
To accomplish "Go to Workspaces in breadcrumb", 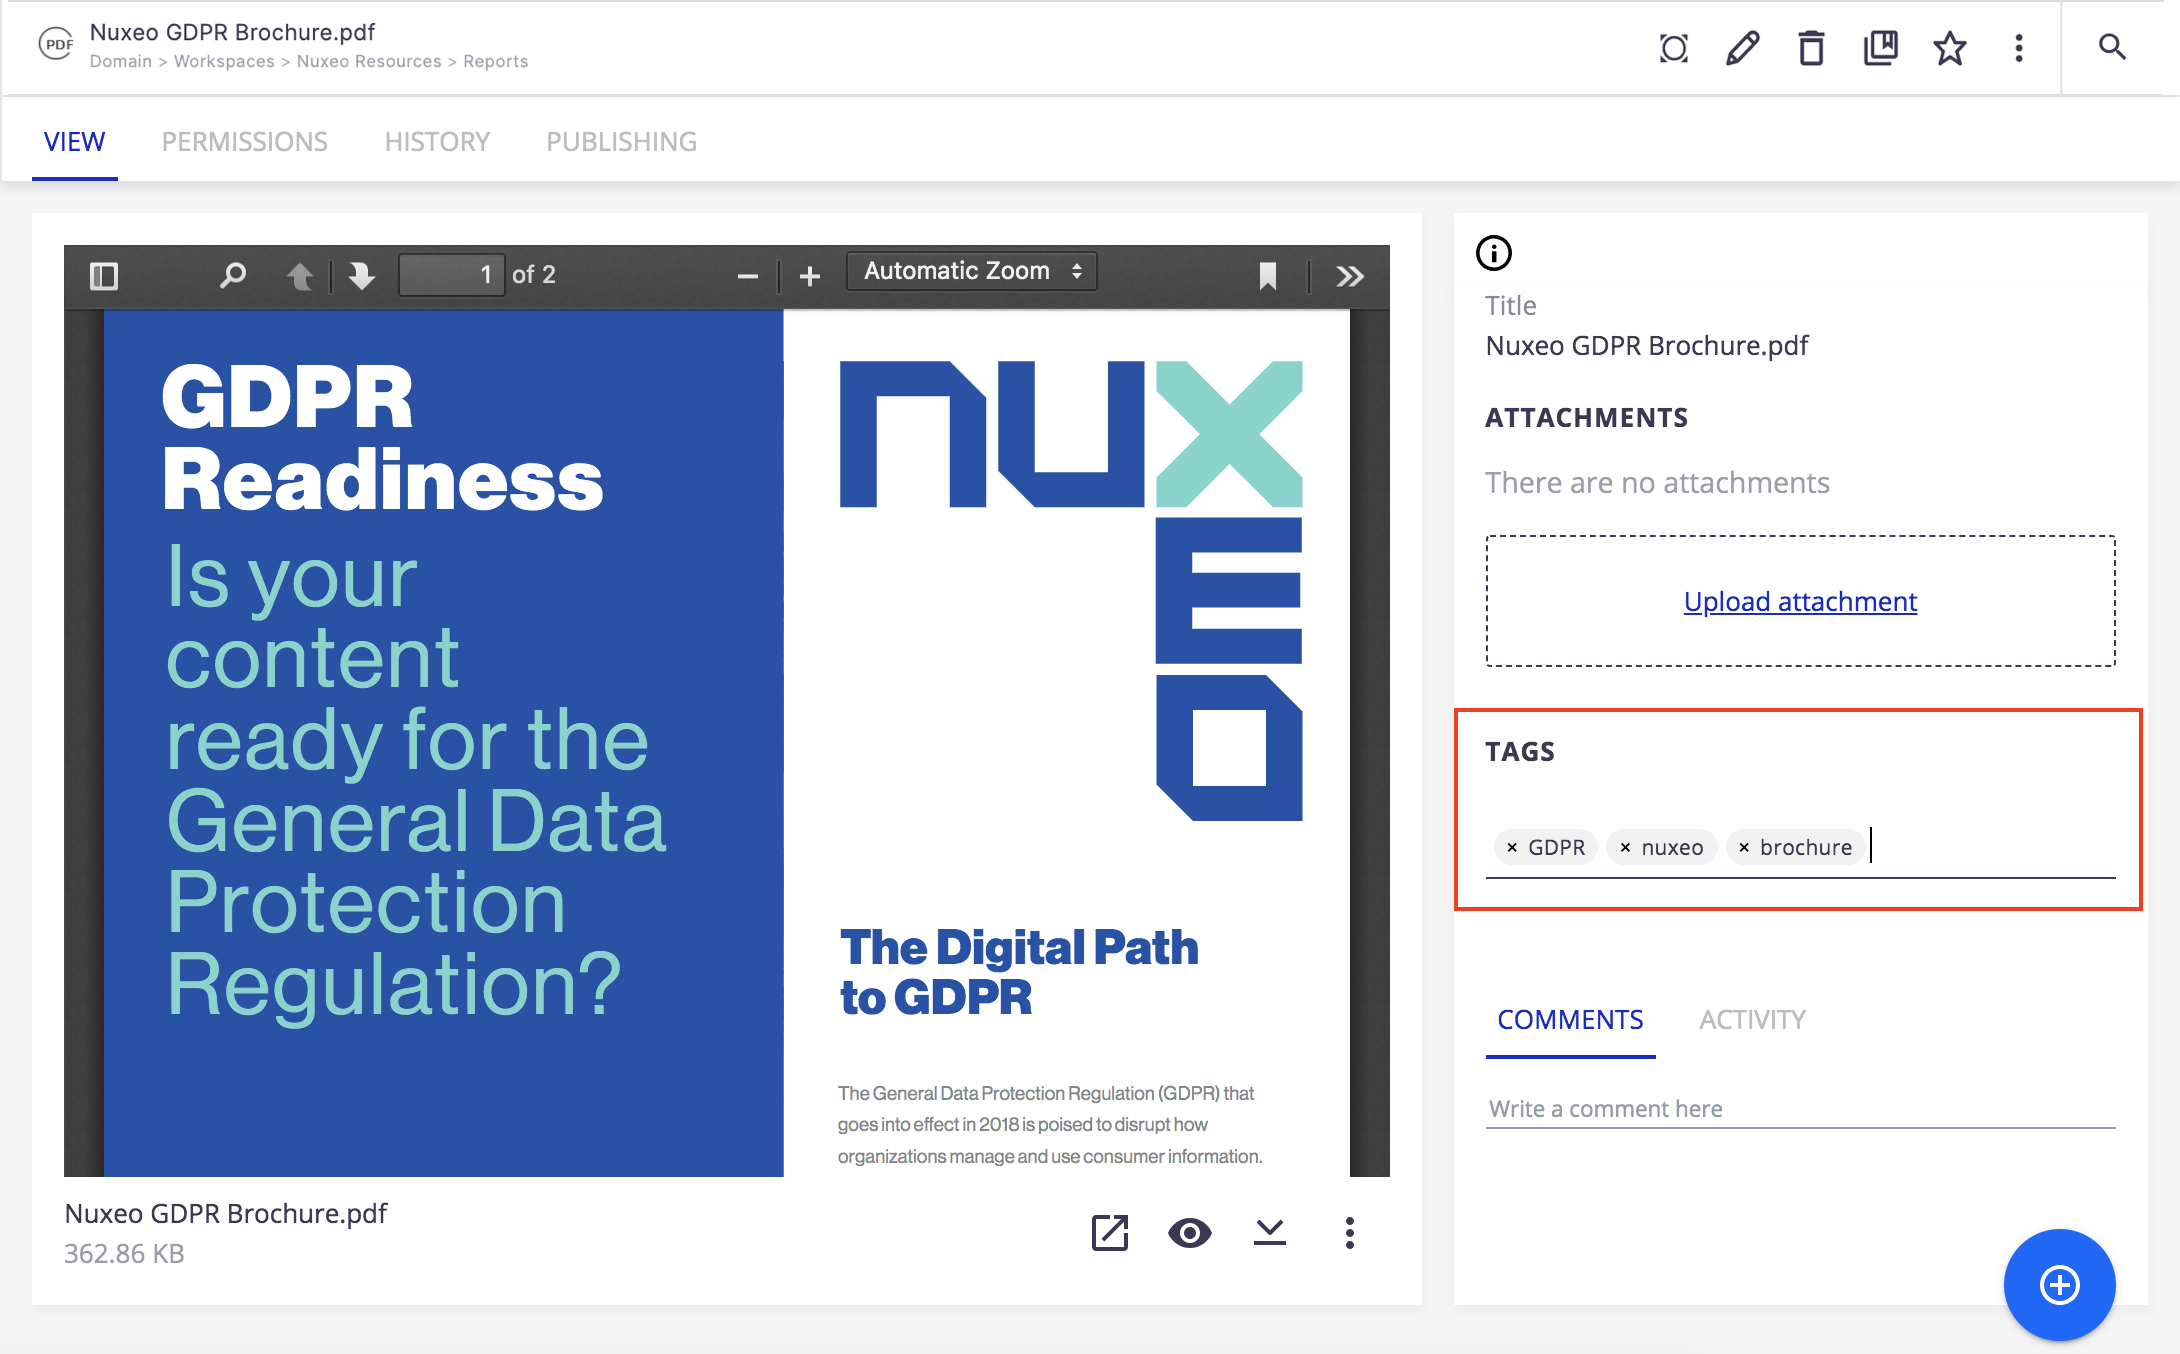I will [x=224, y=62].
